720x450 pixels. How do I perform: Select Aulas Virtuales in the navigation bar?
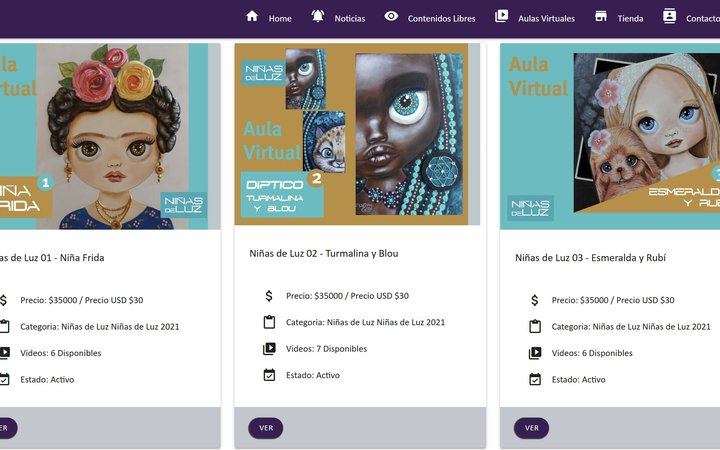click(x=546, y=18)
